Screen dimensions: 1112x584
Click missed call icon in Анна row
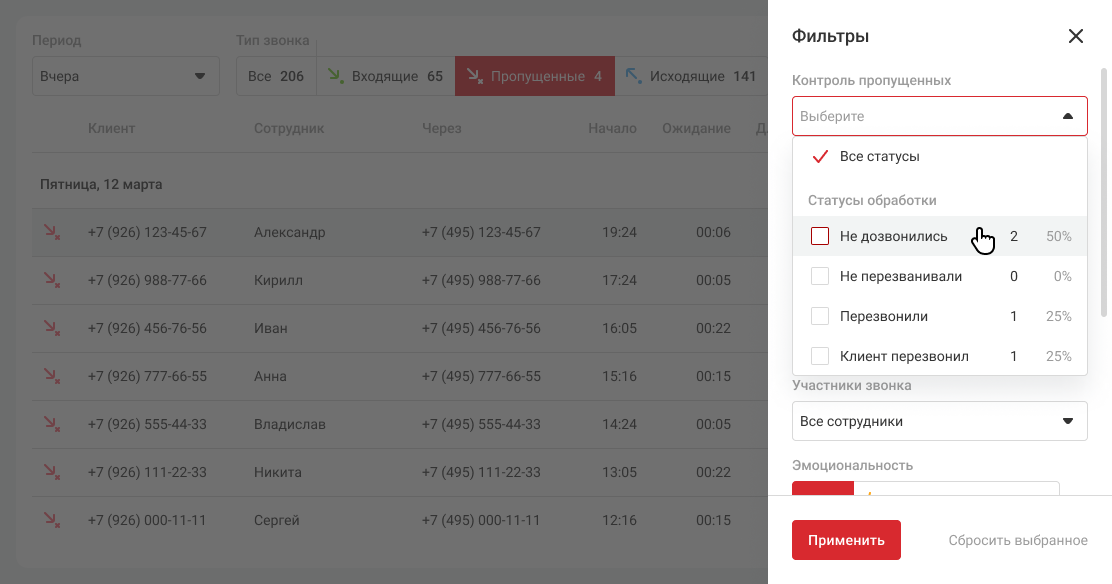click(x=51, y=376)
